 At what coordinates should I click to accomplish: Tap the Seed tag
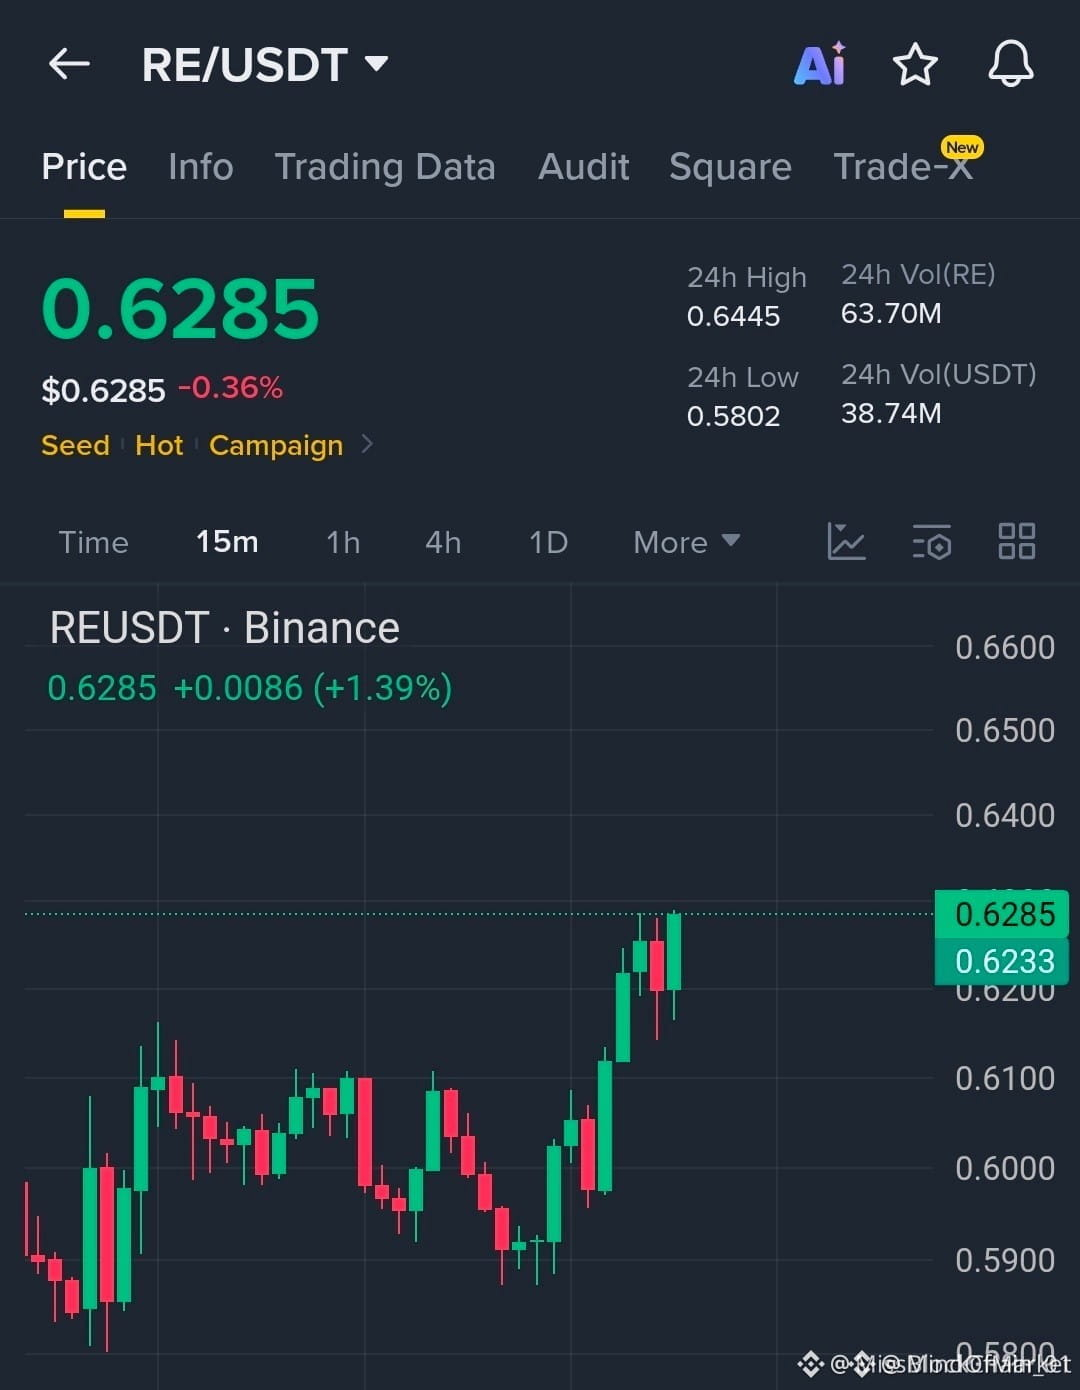click(x=75, y=445)
